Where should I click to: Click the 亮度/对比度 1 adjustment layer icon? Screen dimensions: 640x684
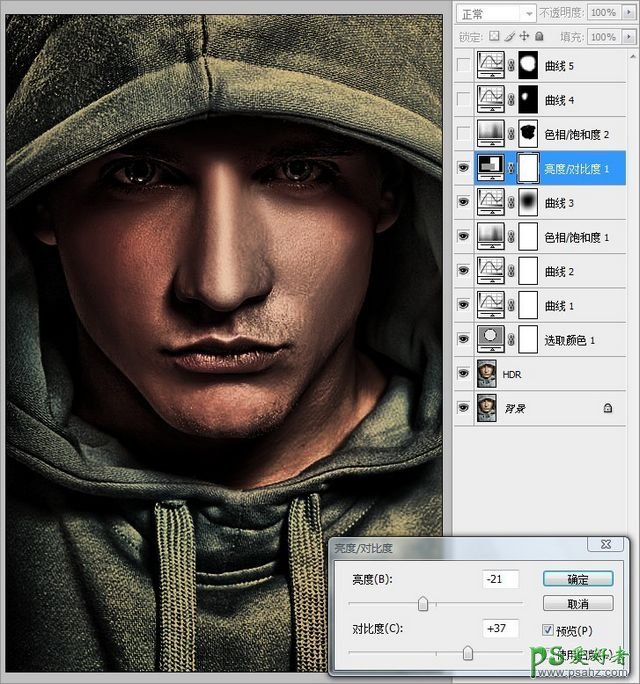point(491,168)
